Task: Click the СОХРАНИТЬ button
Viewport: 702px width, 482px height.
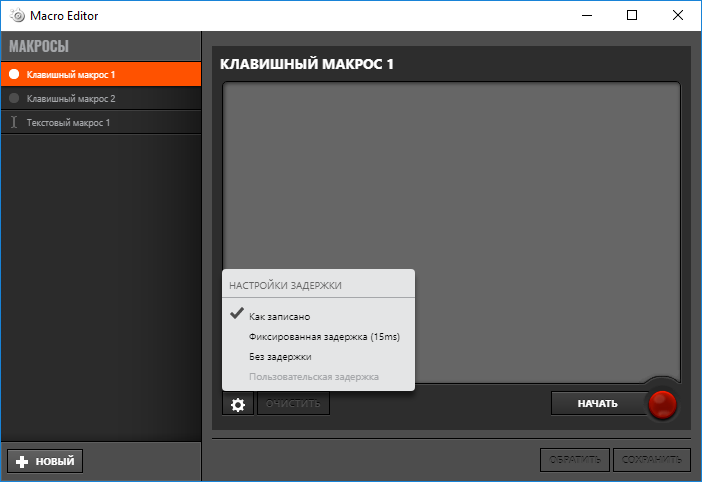Action: [x=651, y=460]
